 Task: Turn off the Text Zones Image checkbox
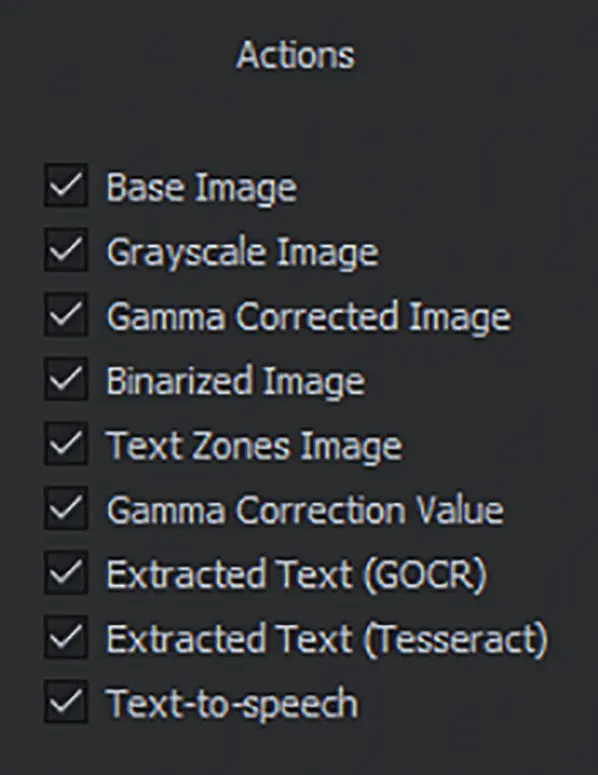(x=66, y=443)
